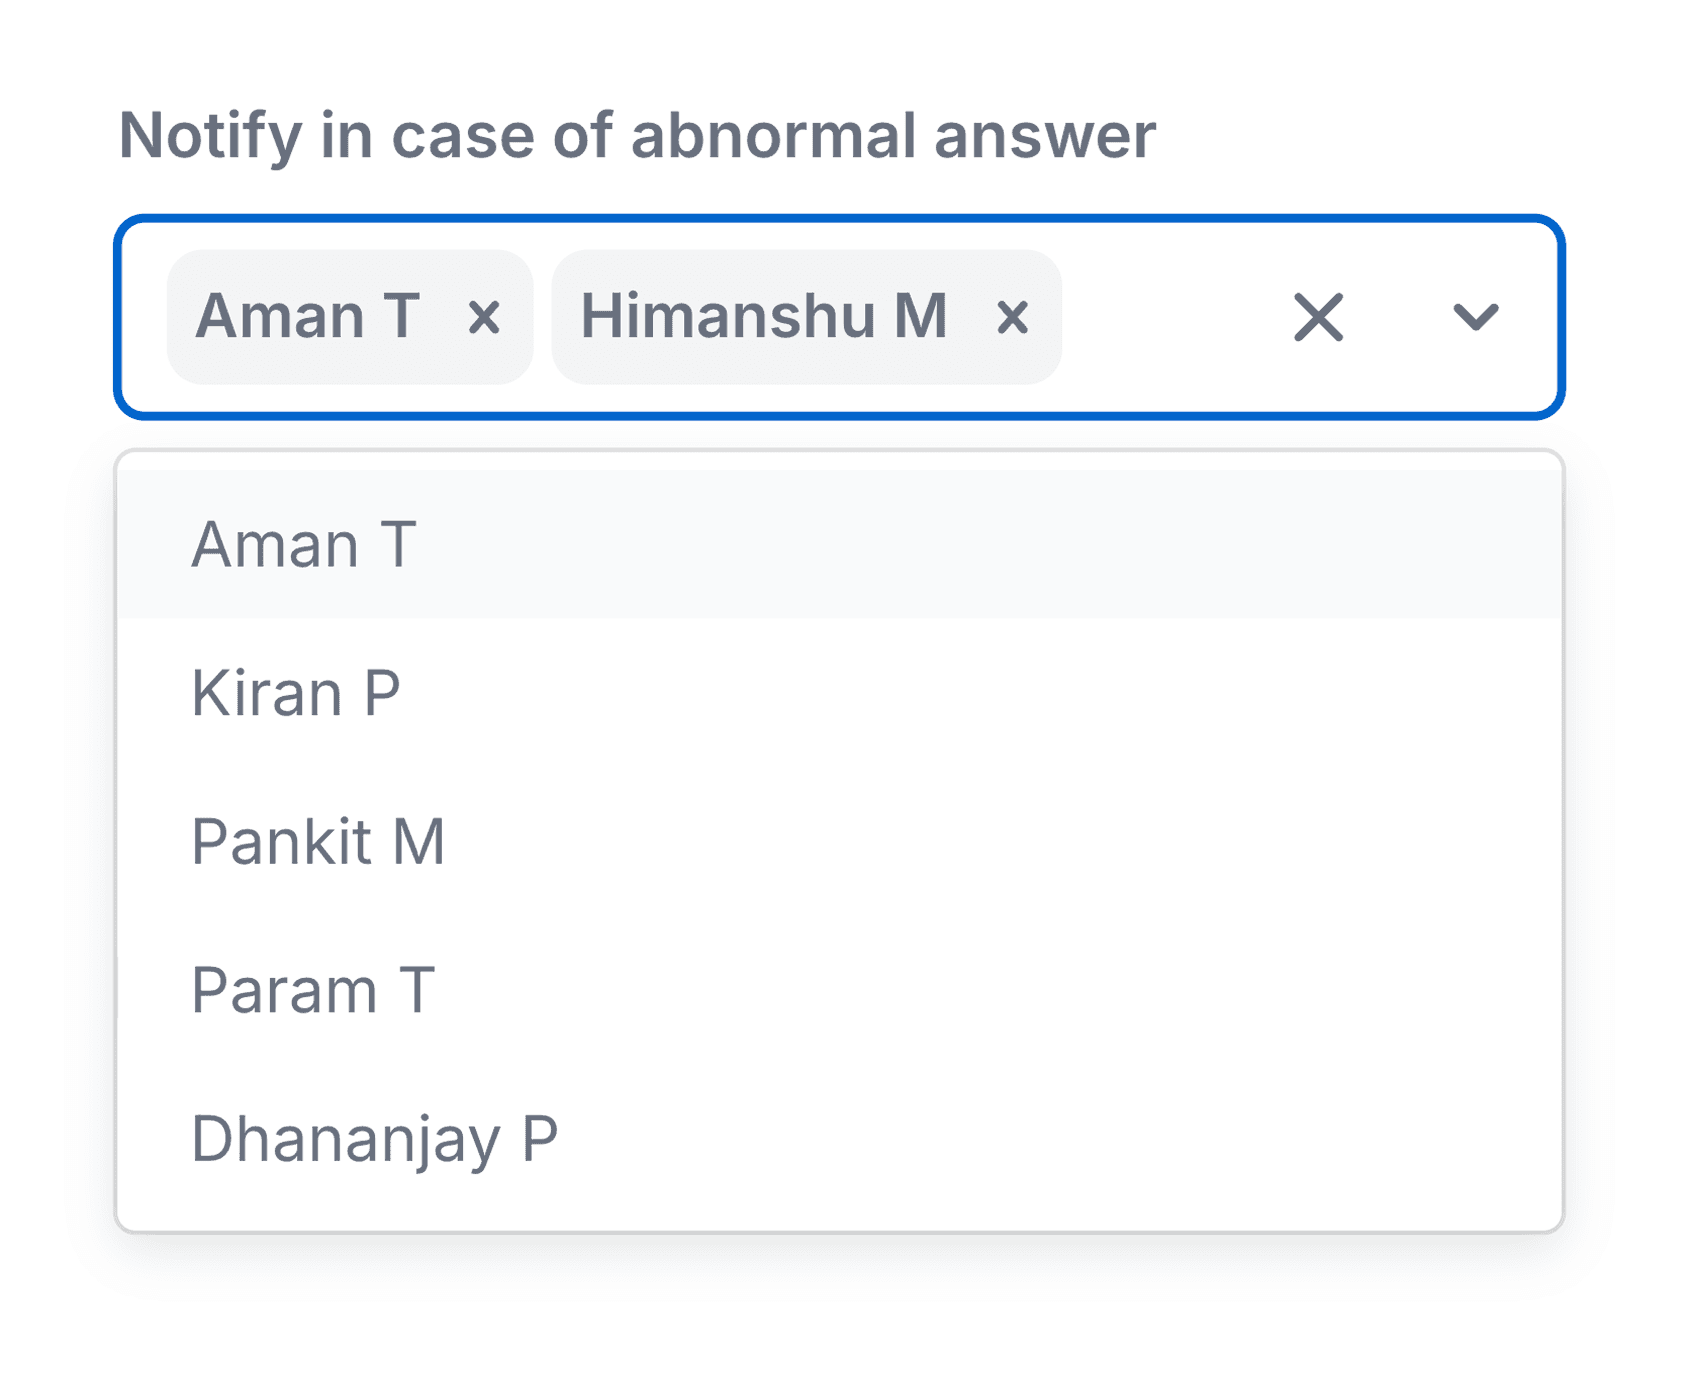
Task: Select the clear-all cross icon
Action: [x=1318, y=318]
